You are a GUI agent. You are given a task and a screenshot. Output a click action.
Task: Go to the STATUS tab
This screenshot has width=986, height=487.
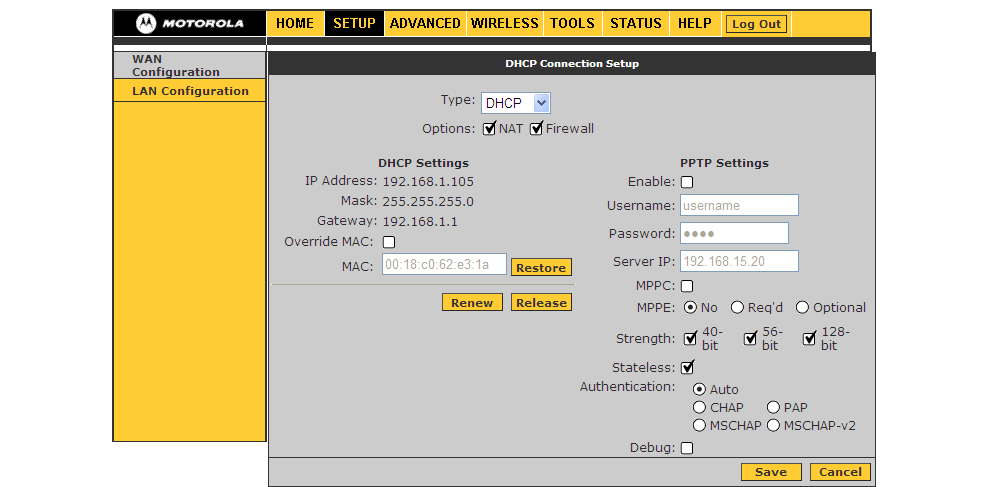point(635,23)
